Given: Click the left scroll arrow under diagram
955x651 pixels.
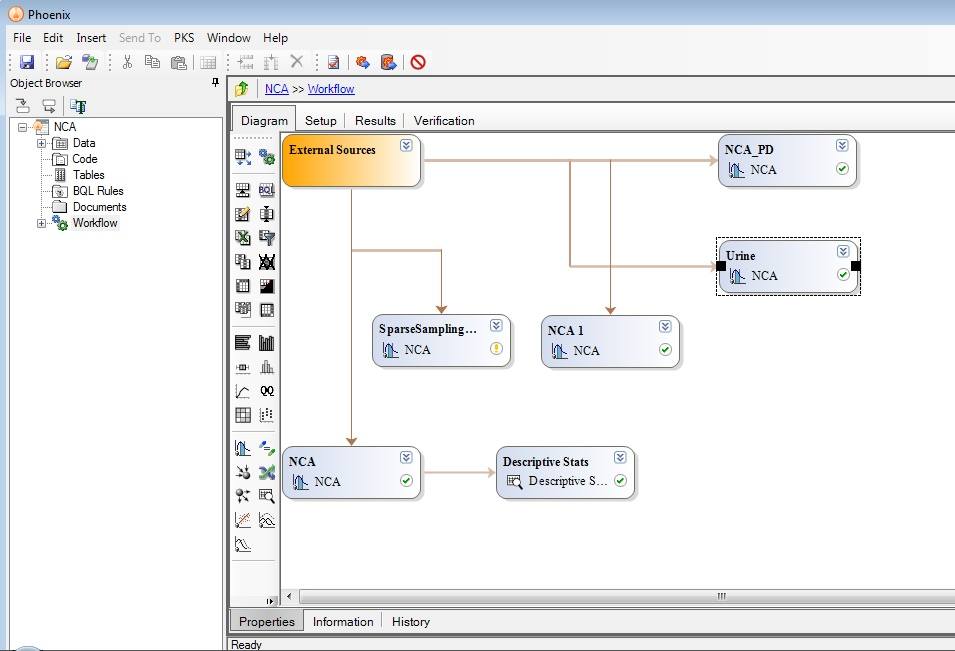Looking at the screenshot, I should click(x=289, y=596).
